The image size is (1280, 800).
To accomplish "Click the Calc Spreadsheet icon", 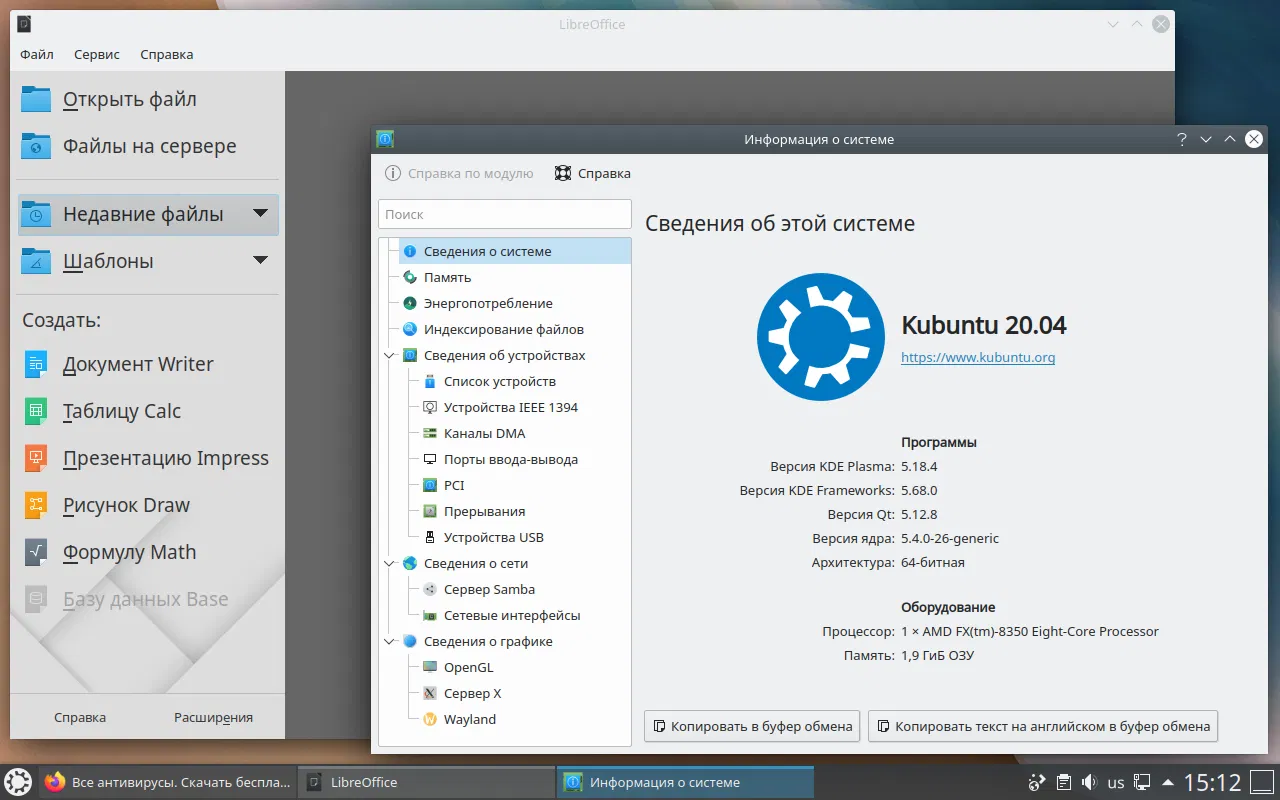I will (36, 411).
